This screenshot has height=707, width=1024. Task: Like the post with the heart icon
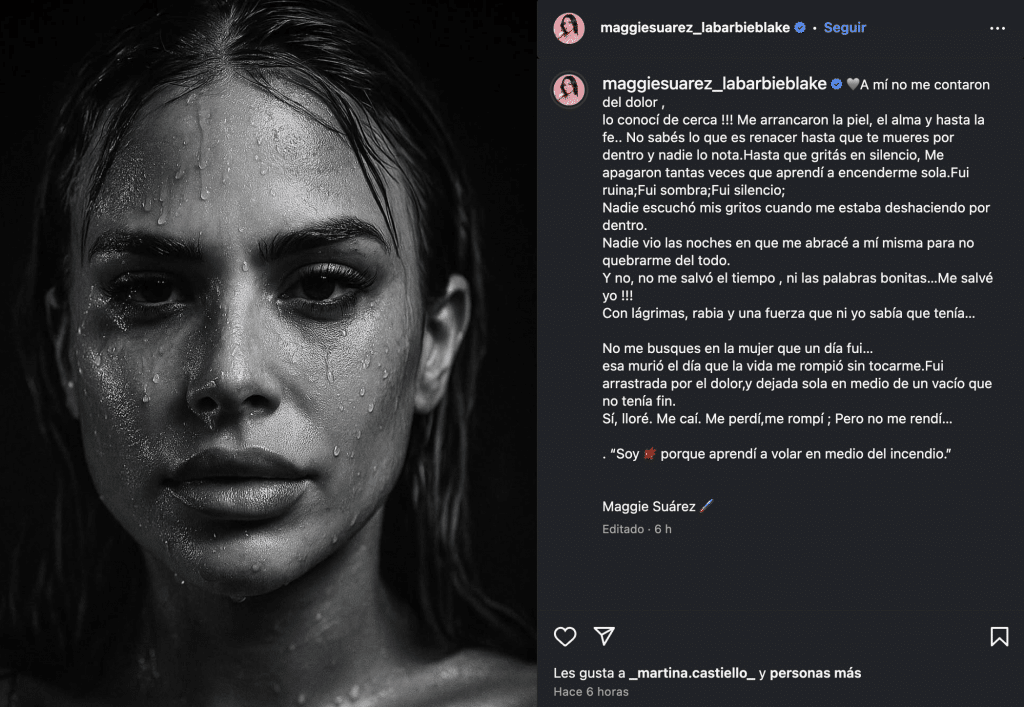[x=565, y=636]
